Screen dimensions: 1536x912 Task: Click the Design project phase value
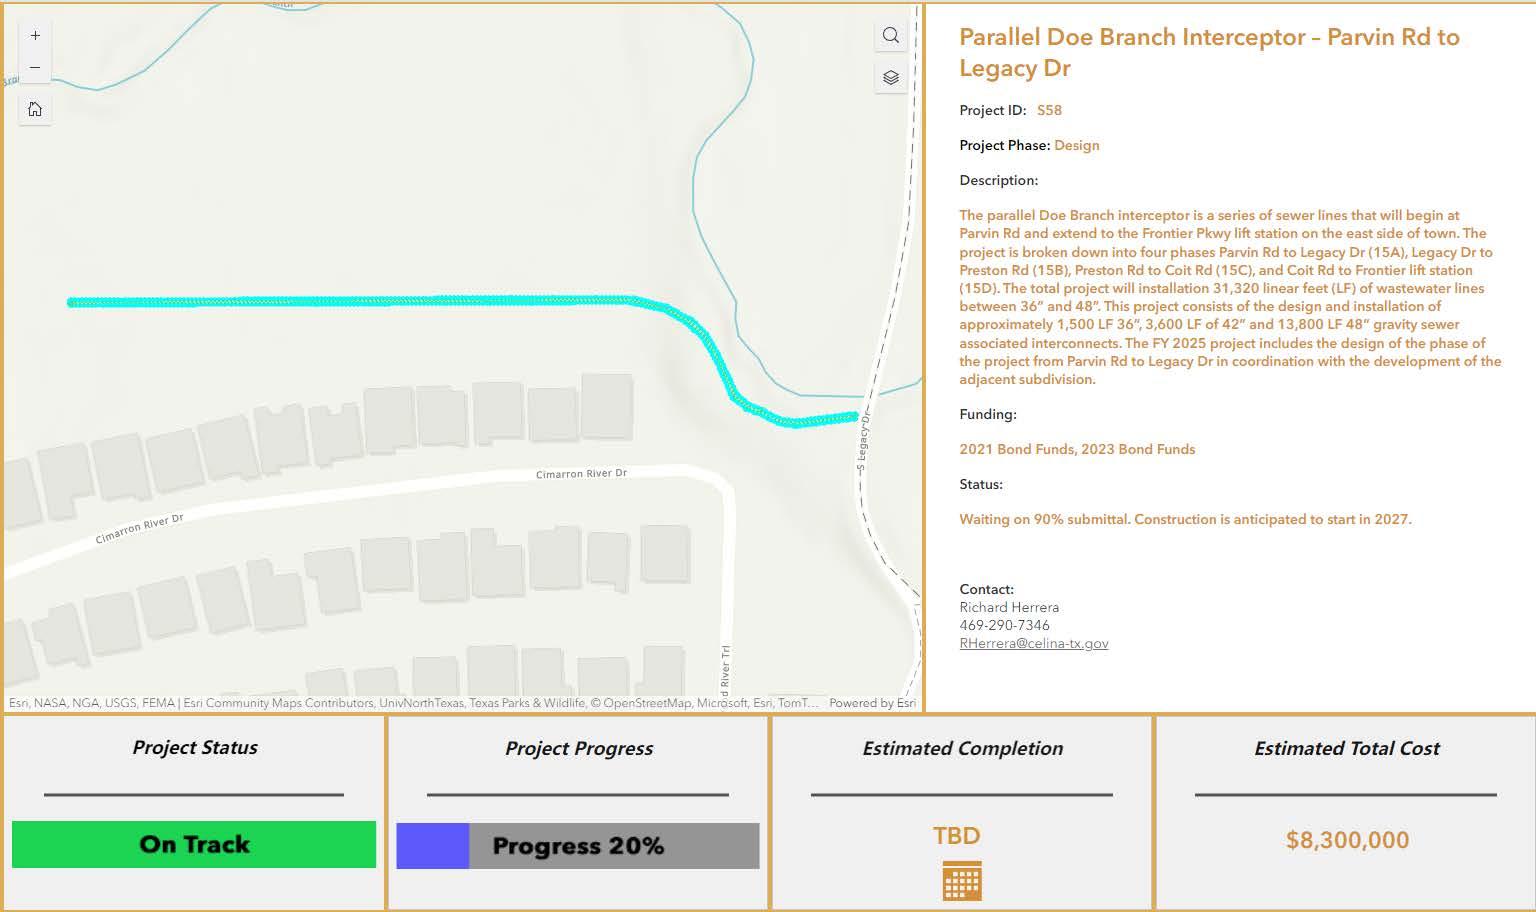1076,145
